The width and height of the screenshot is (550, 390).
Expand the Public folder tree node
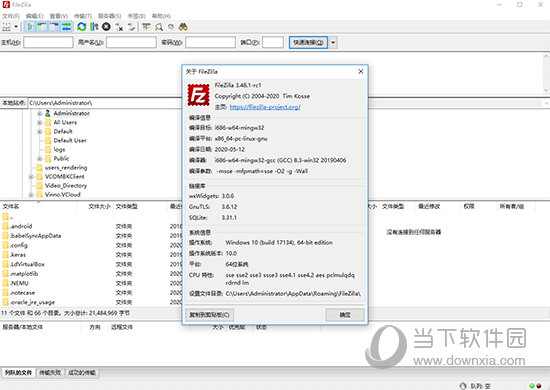40,159
